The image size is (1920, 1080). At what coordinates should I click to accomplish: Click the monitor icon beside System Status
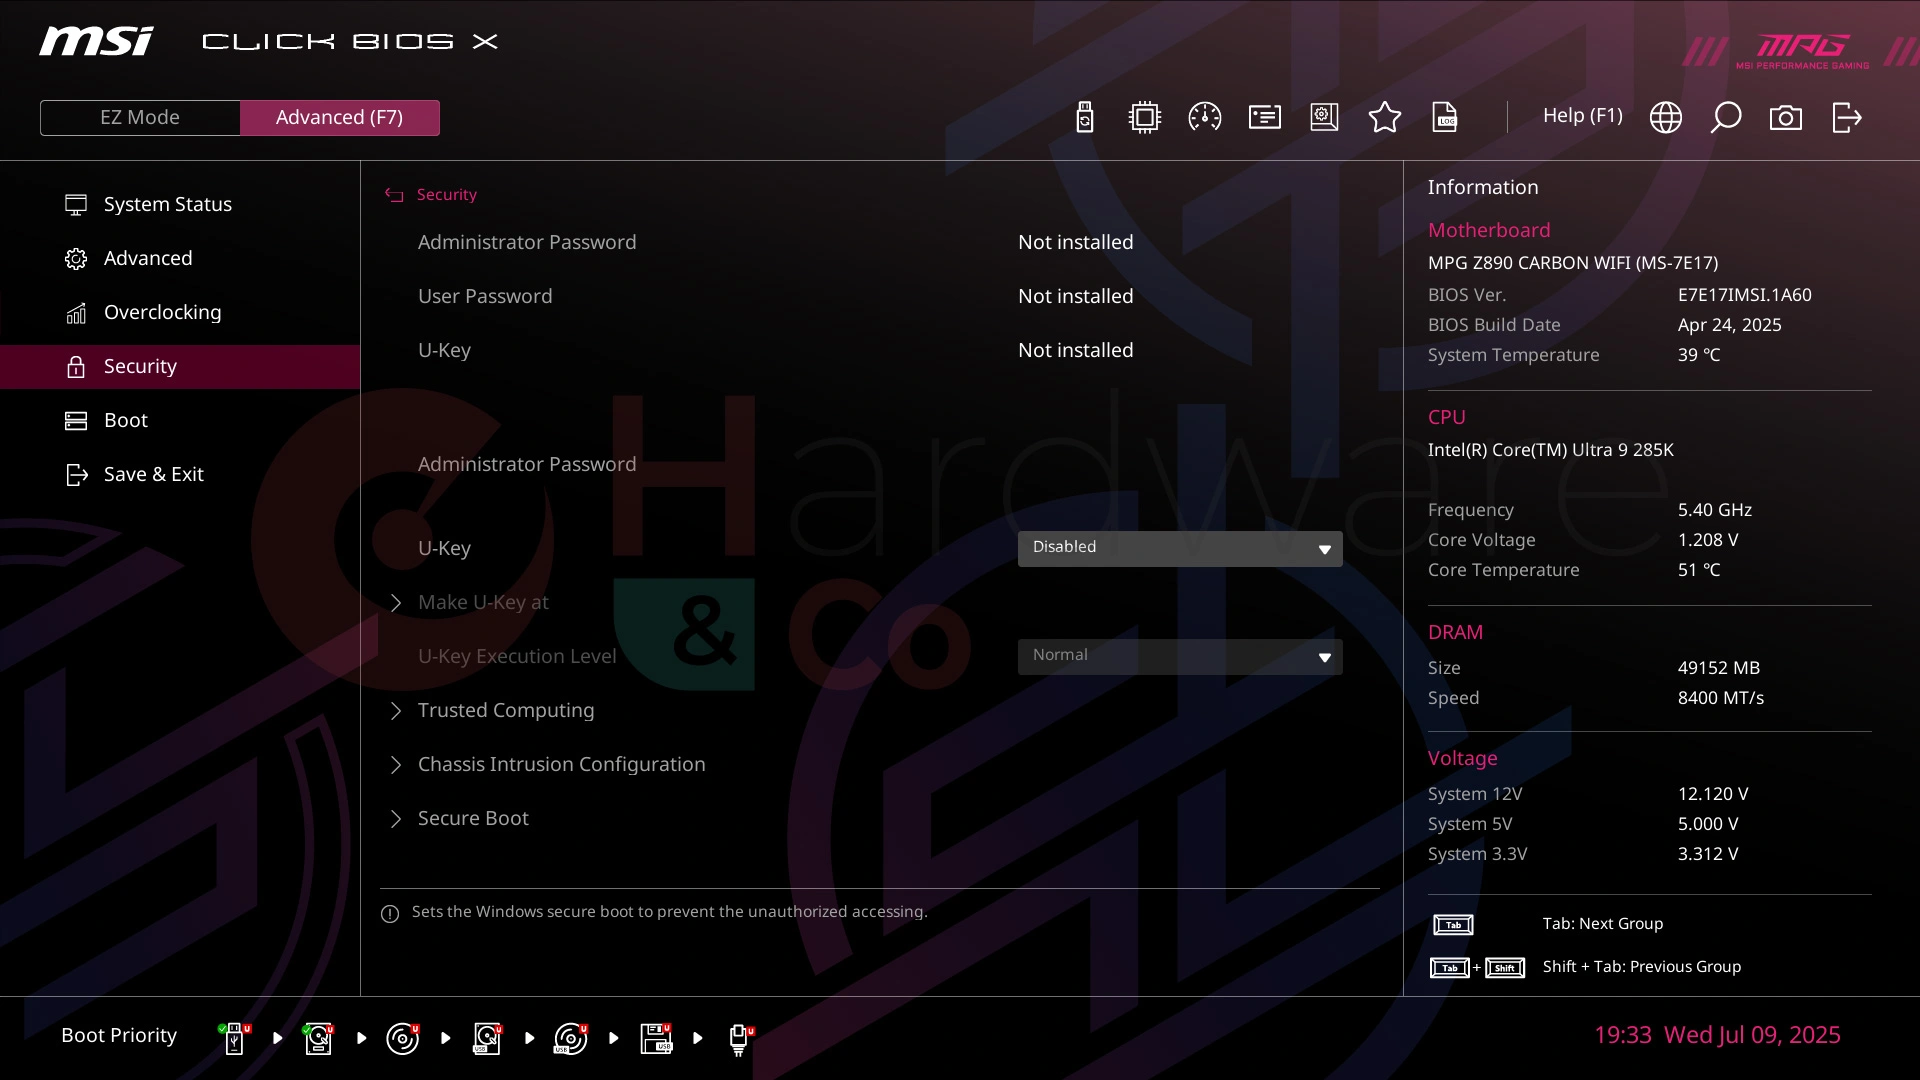click(76, 205)
